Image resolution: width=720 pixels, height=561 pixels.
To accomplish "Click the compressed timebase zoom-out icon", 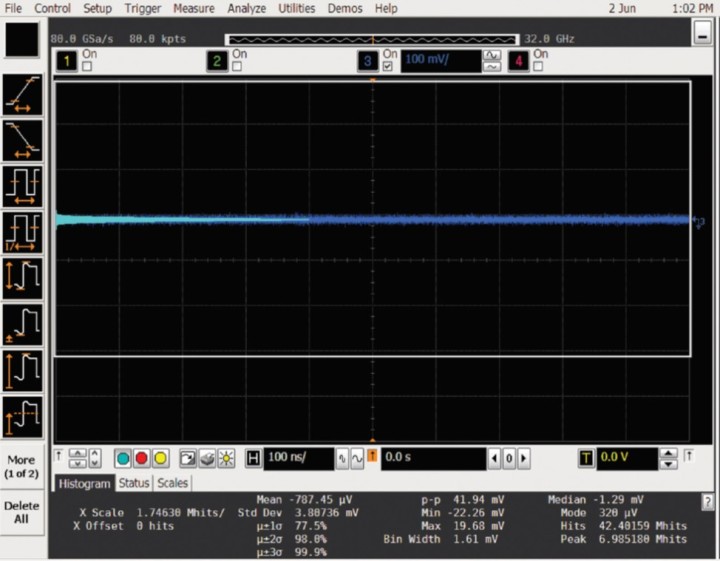I will coord(342,458).
